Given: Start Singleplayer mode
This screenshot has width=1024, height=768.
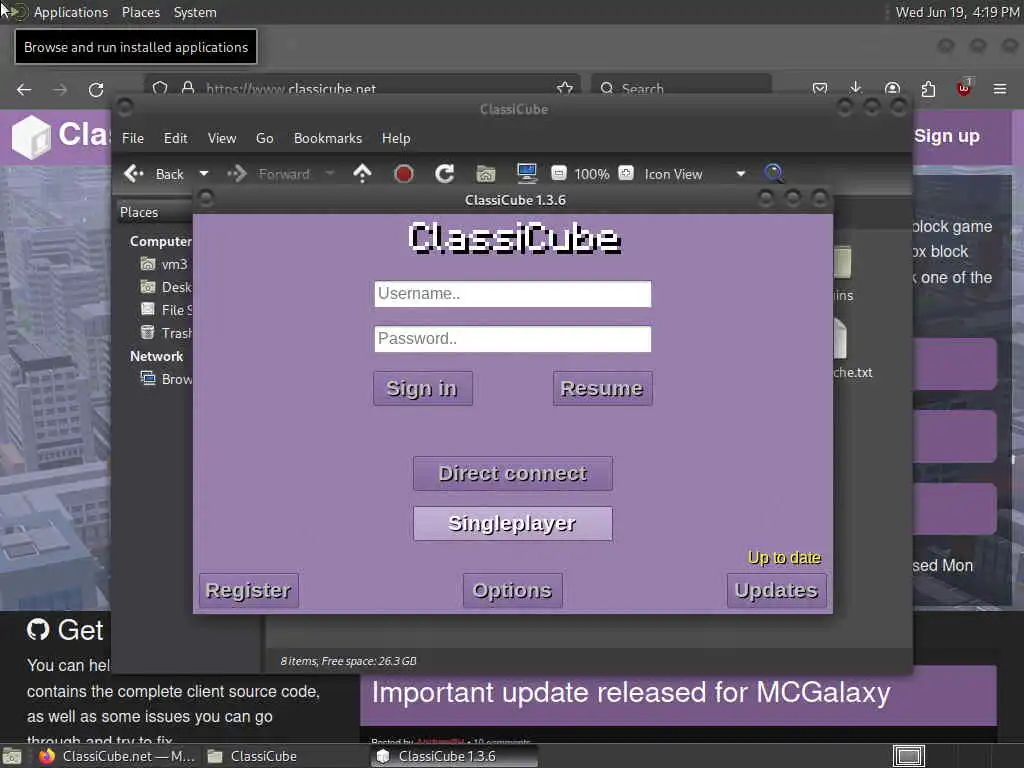Looking at the screenshot, I should (x=513, y=524).
